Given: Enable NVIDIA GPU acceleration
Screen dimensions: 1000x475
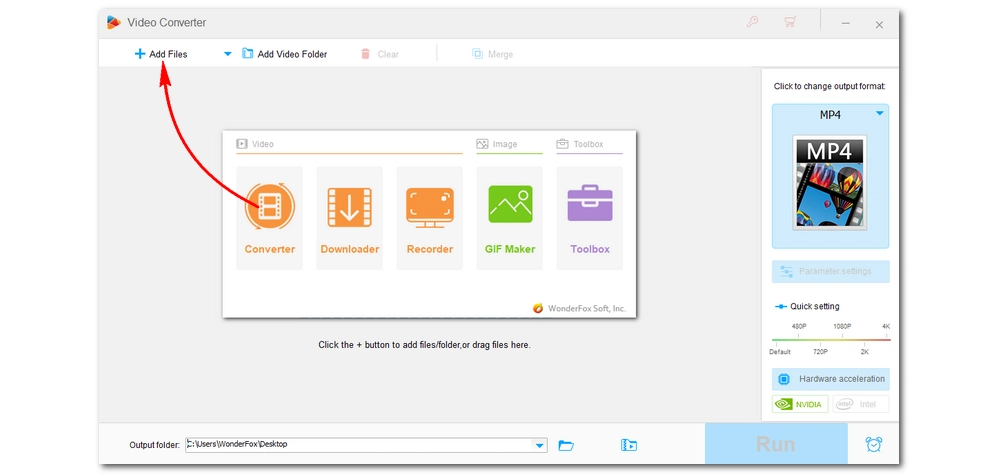Looking at the screenshot, I should tap(800, 405).
